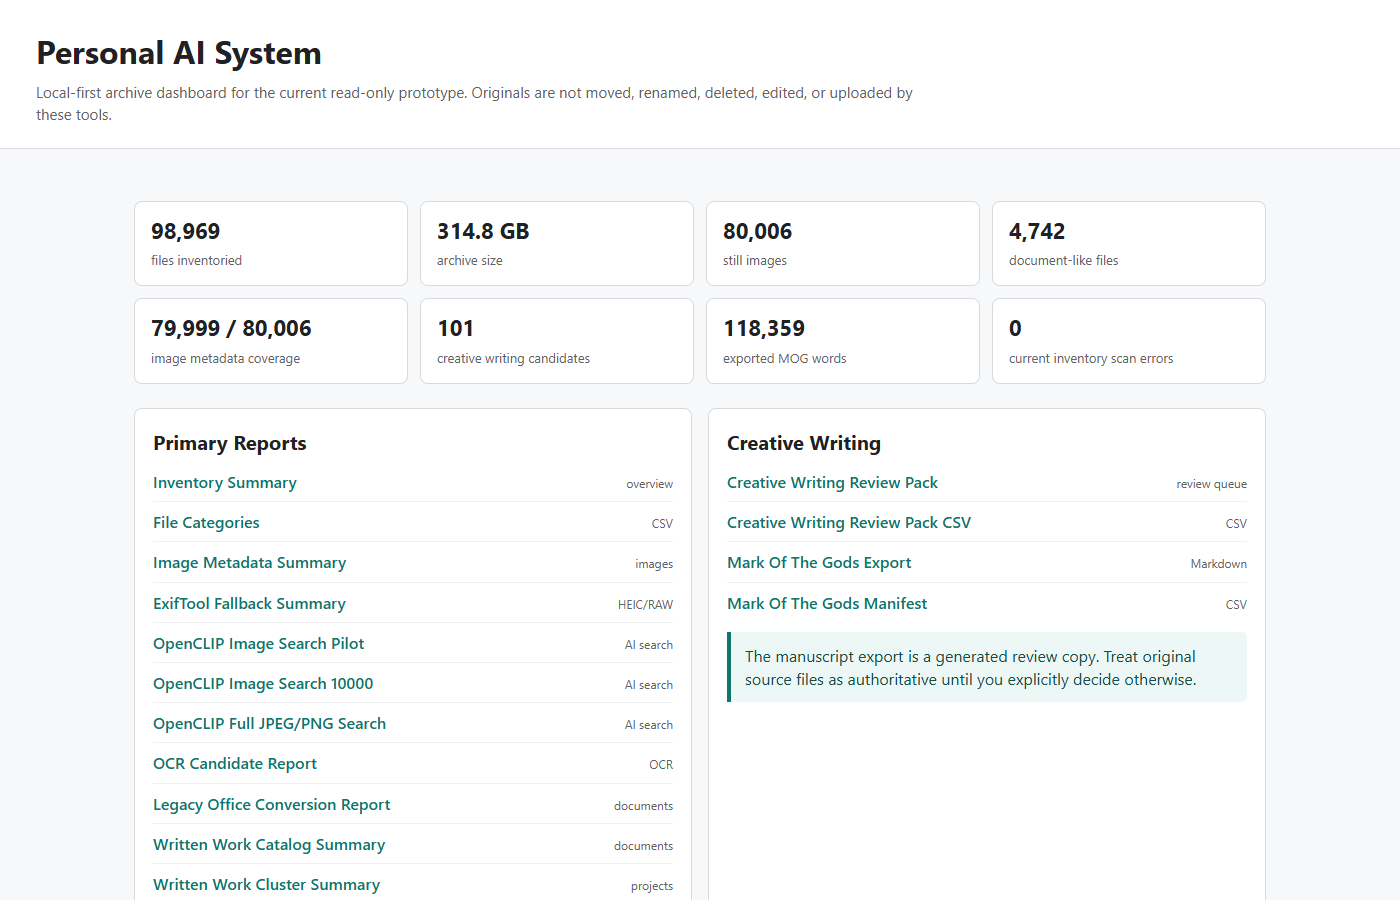This screenshot has width=1400, height=900.
Task: Click the 'review queue' tag text
Action: 1211,484
